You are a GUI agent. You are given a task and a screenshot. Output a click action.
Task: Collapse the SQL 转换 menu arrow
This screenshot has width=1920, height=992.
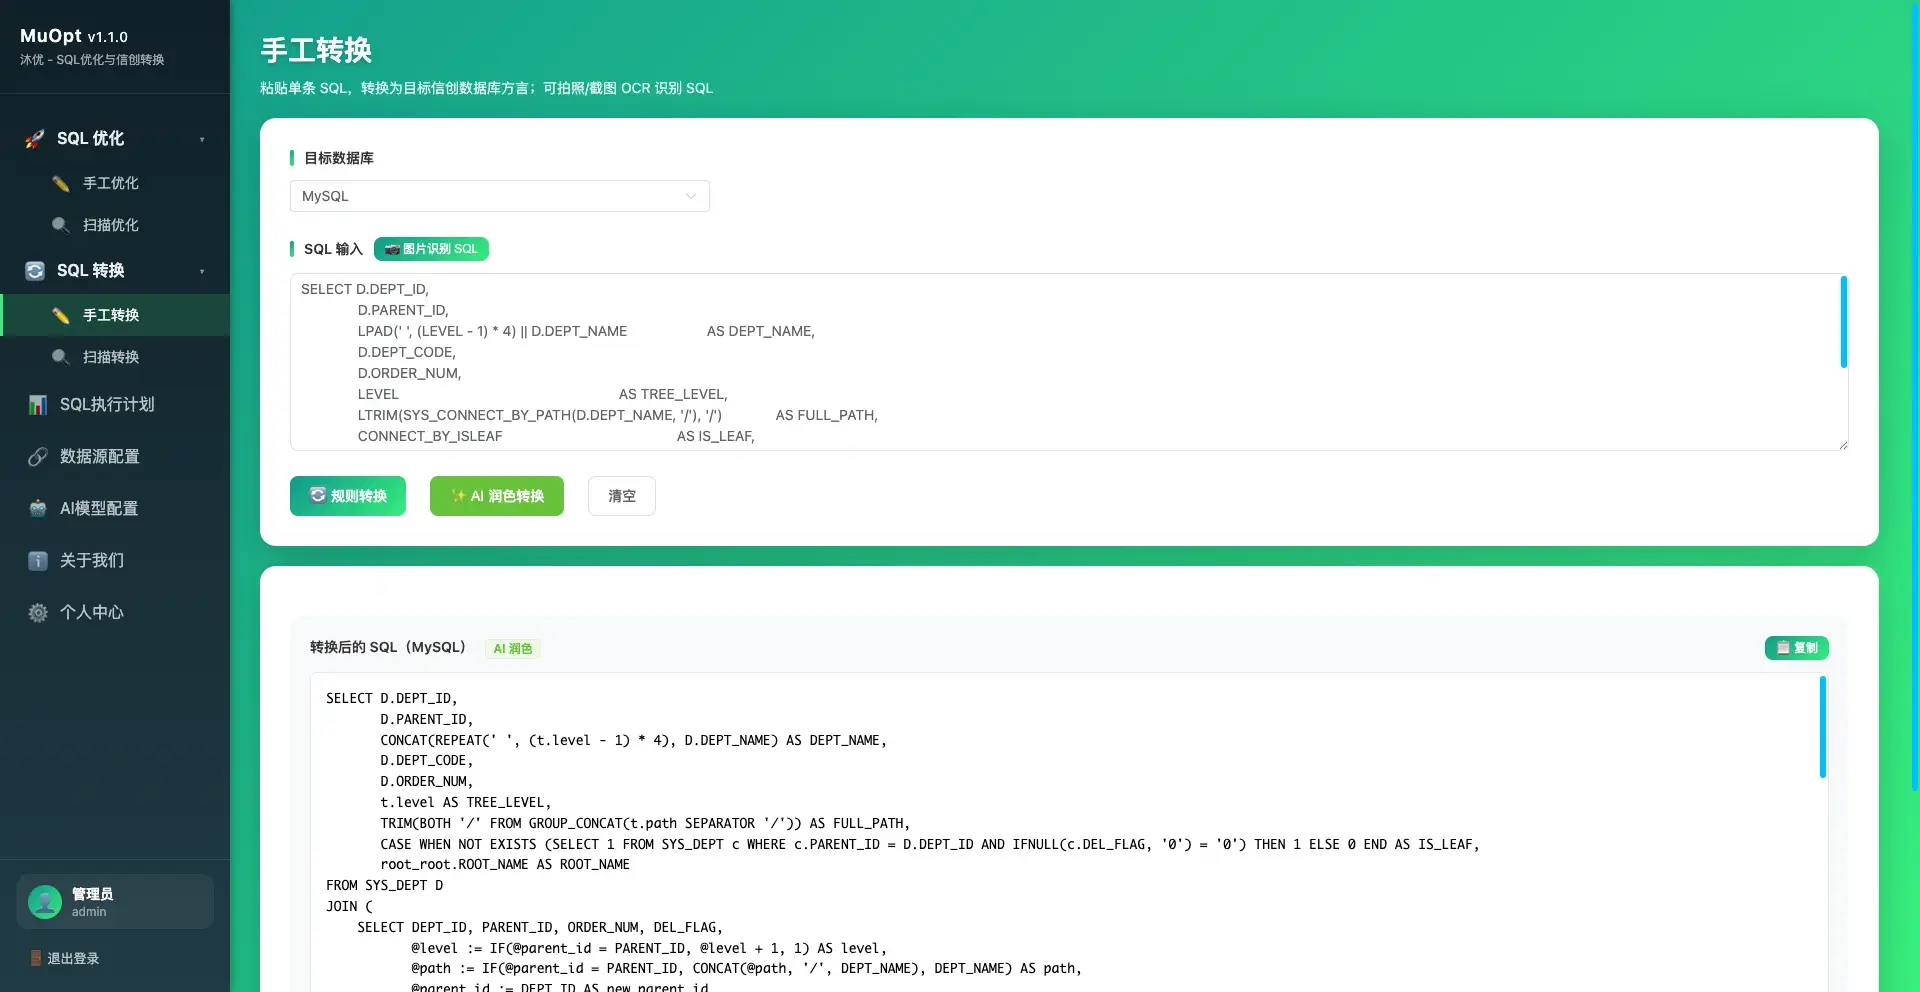202,271
